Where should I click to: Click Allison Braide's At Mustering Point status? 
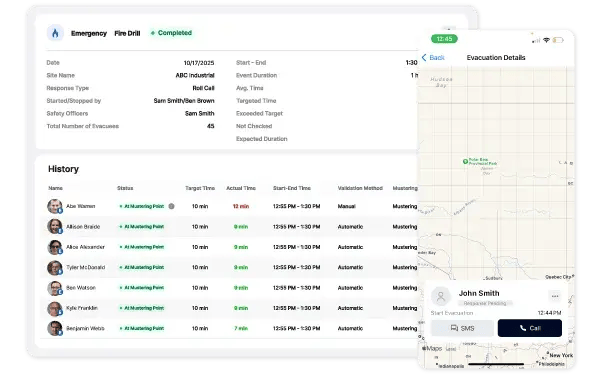(x=142, y=226)
